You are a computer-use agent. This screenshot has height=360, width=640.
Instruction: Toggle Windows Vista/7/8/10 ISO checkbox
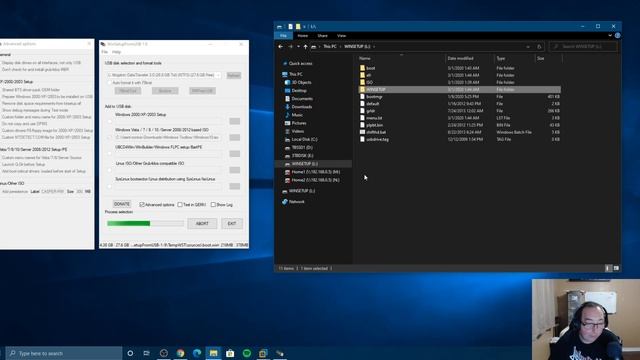click(x=109, y=138)
